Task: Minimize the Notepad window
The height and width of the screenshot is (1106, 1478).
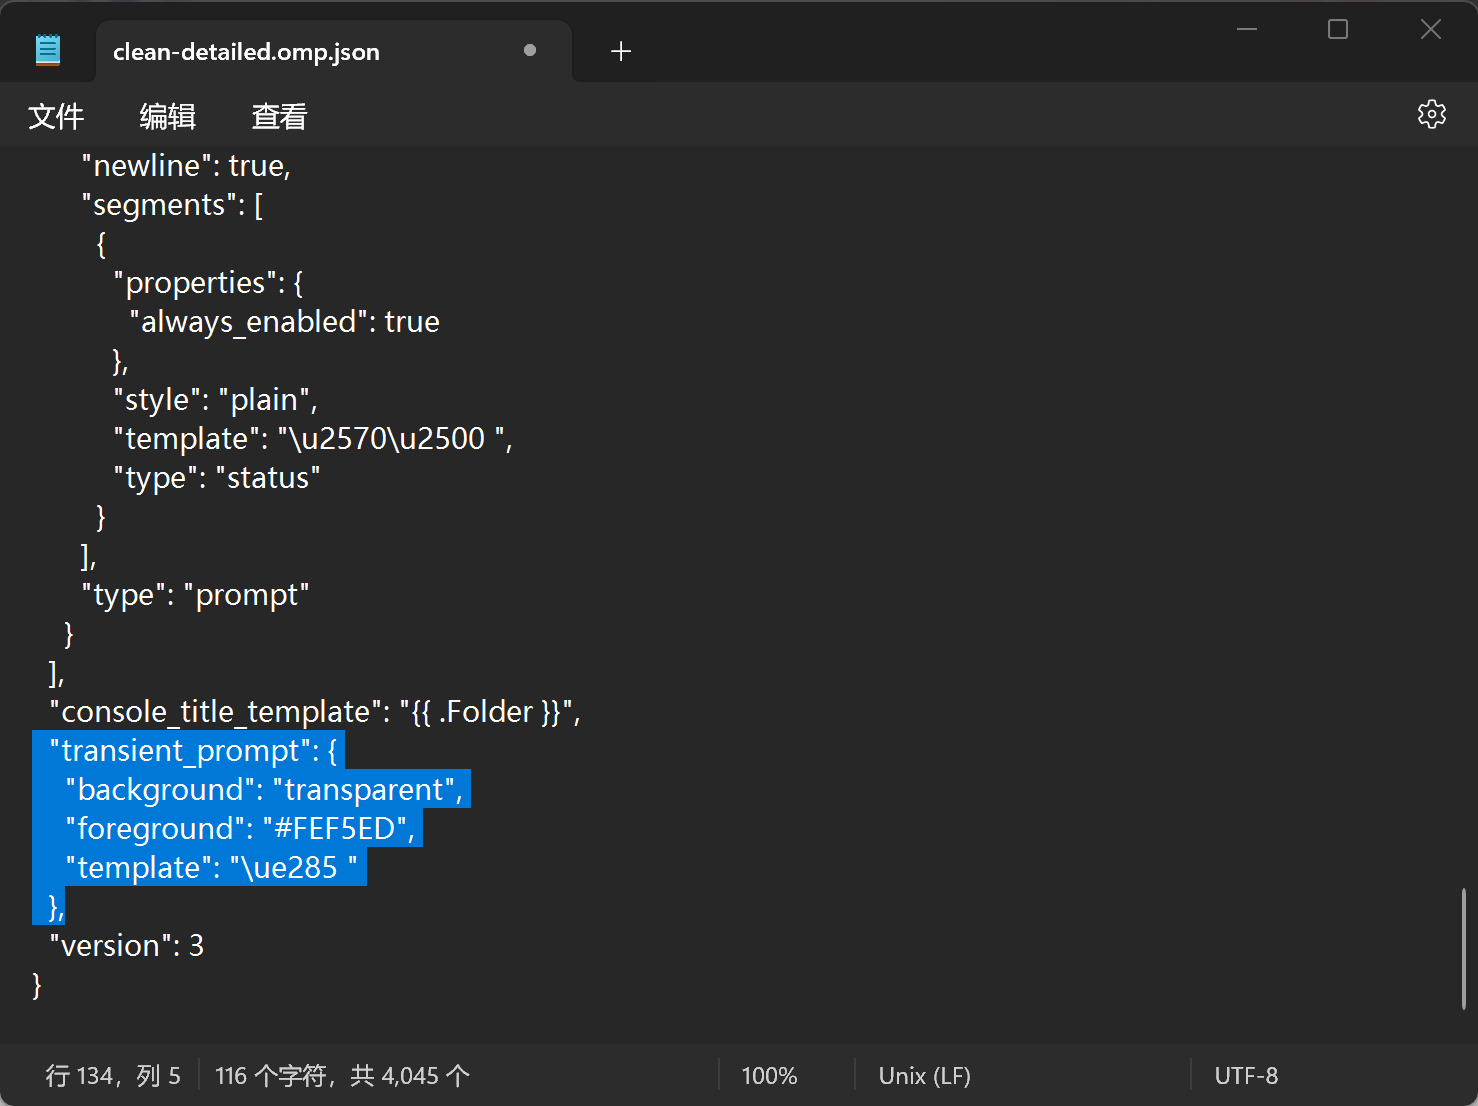Action: 1246,29
